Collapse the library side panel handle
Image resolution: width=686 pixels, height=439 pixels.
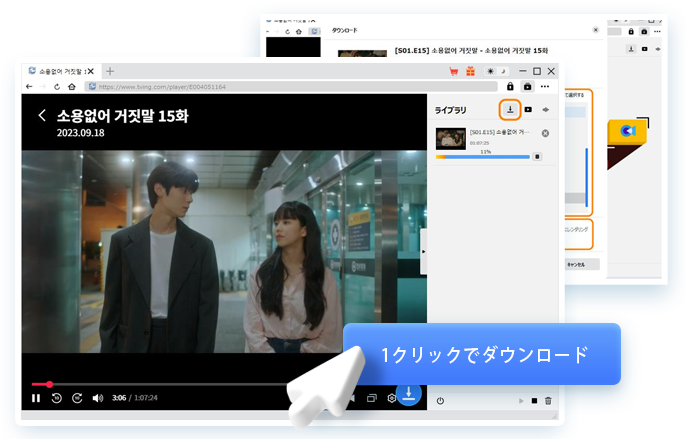point(423,253)
